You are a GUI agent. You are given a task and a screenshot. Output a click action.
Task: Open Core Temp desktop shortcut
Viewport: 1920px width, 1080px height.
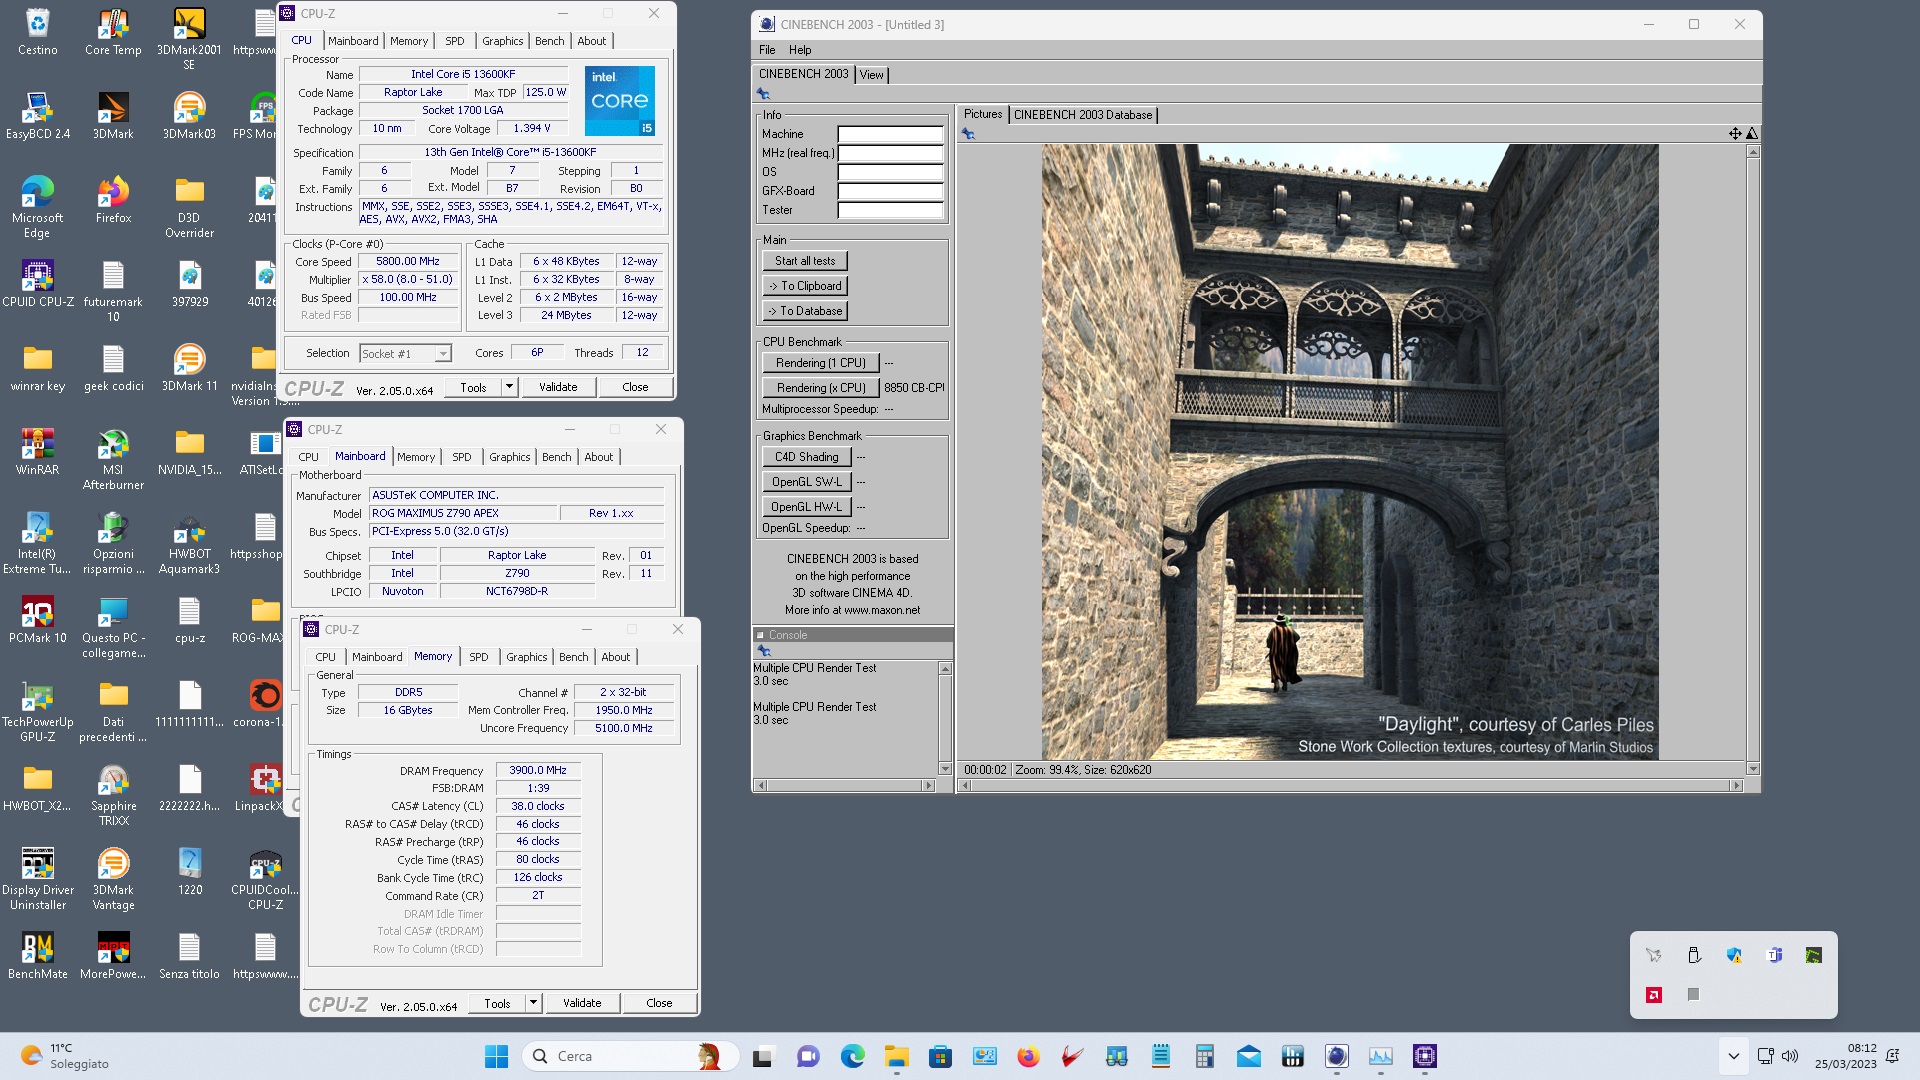113,32
